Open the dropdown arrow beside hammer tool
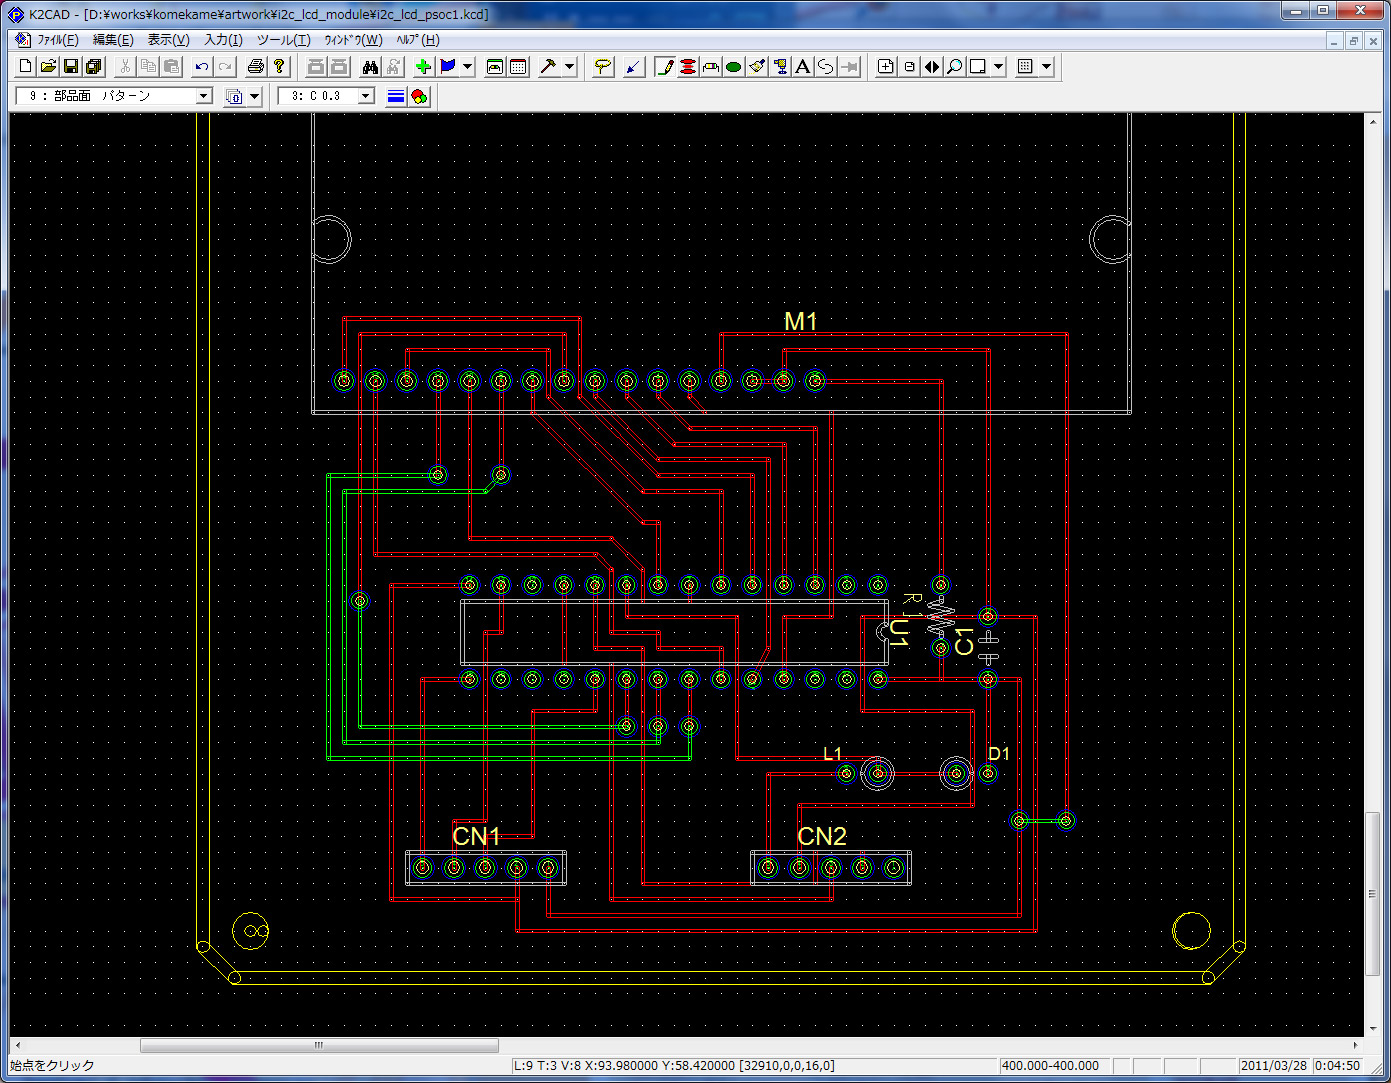The width and height of the screenshot is (1391, 1083). pyautogui.click(x=570, y=67)
